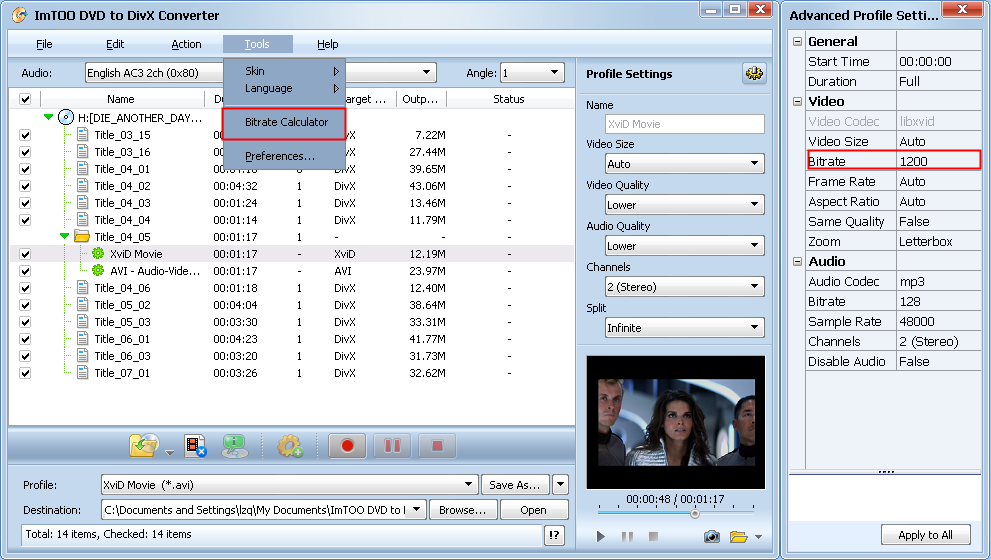Choose Bitrate Calculator from Tools menu
This screenshot has width=991, height=560.
click(x=284, y=123)
